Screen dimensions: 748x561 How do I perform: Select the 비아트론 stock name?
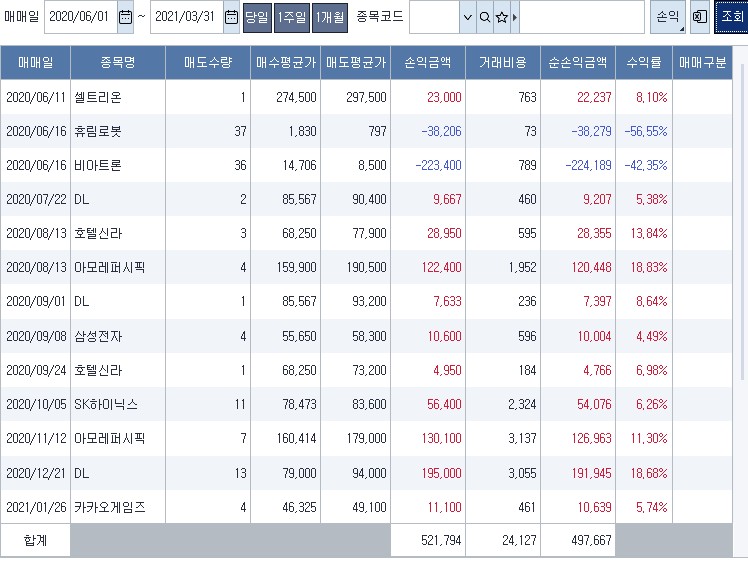98,165
